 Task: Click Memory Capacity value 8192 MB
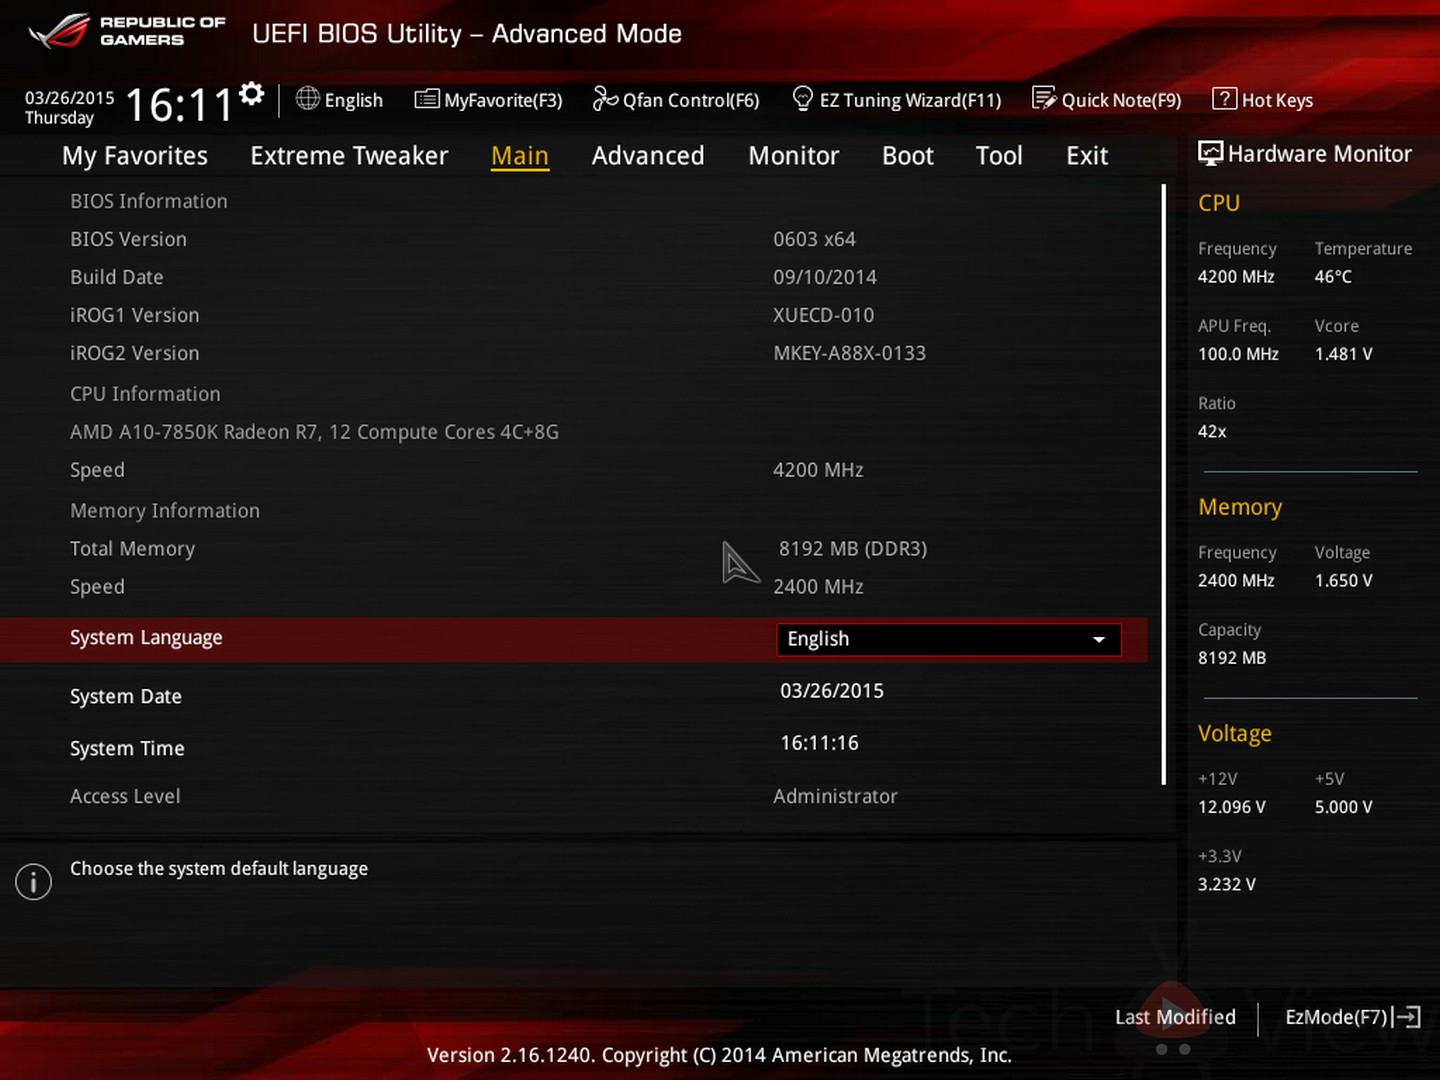[x=1232, y=658]
